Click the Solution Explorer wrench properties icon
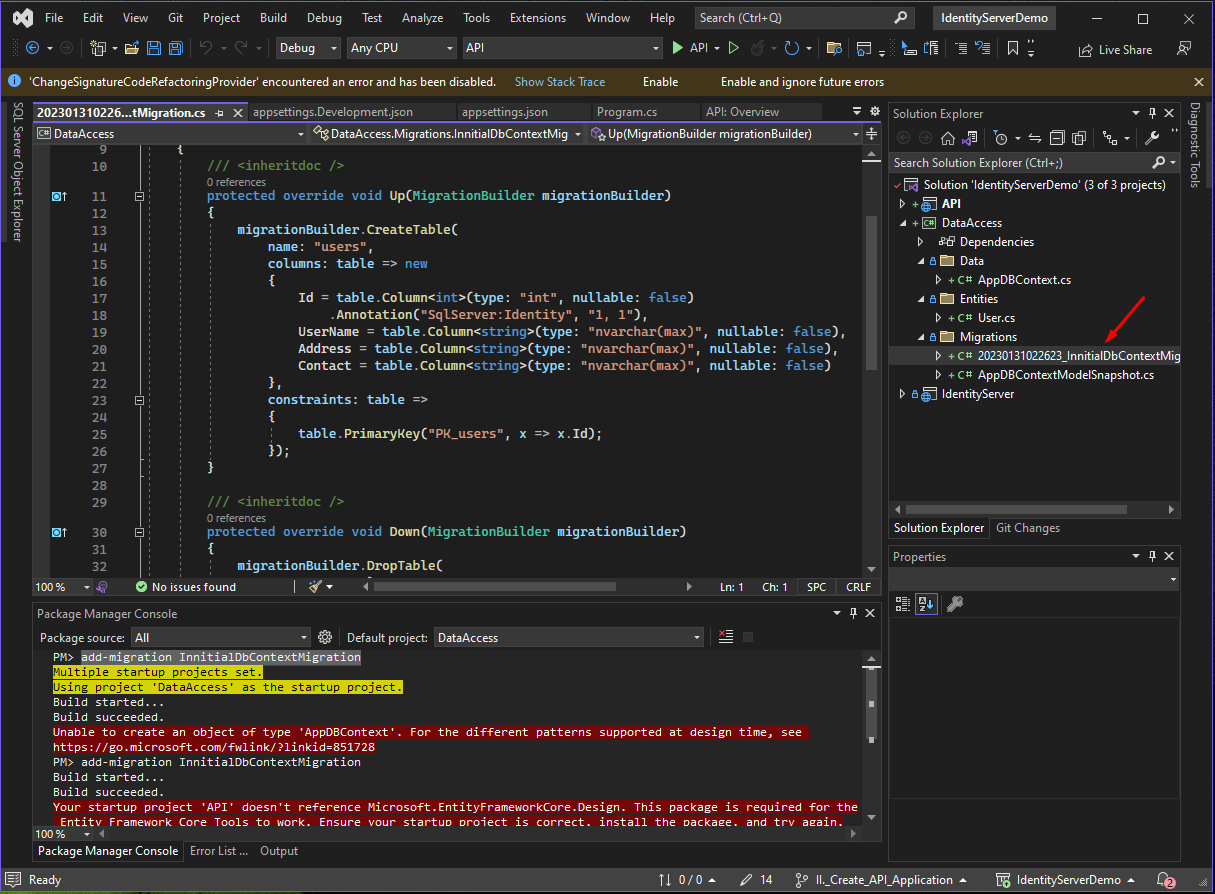Image resolution: width=1215 pixels, height=894 pixels. (1152, 138)
